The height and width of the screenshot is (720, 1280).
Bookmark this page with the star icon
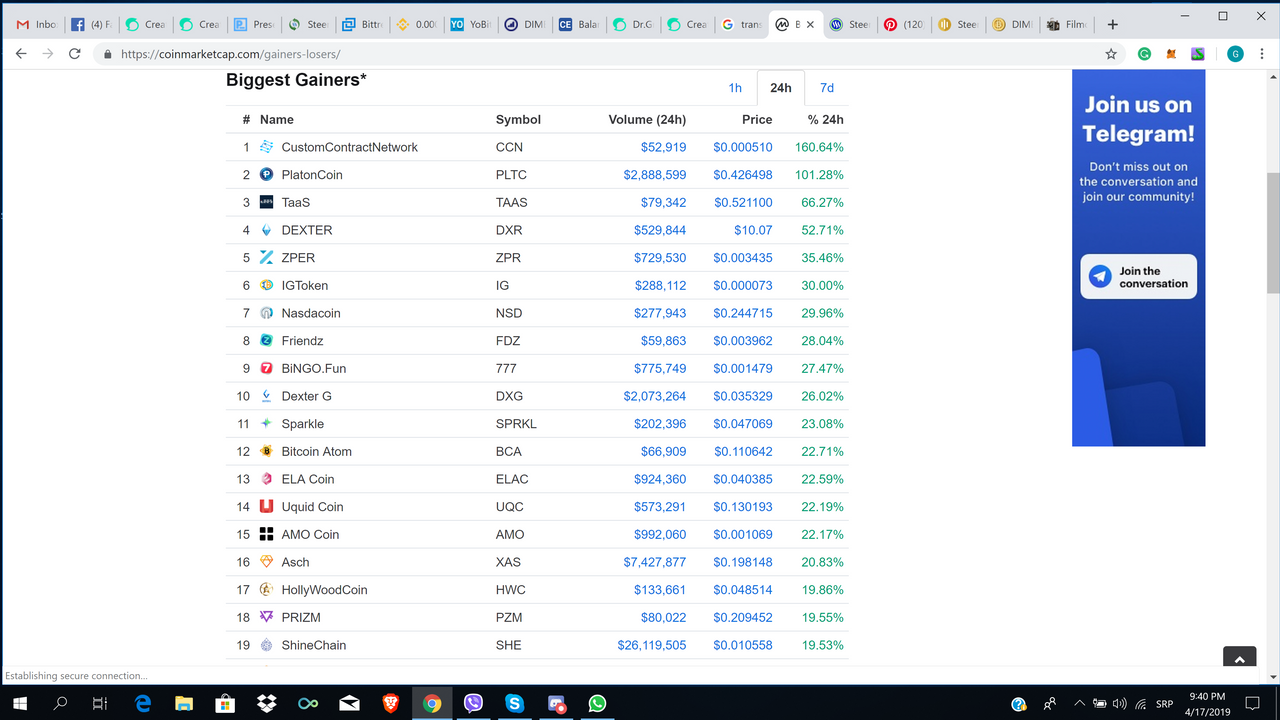(1111, 54)
